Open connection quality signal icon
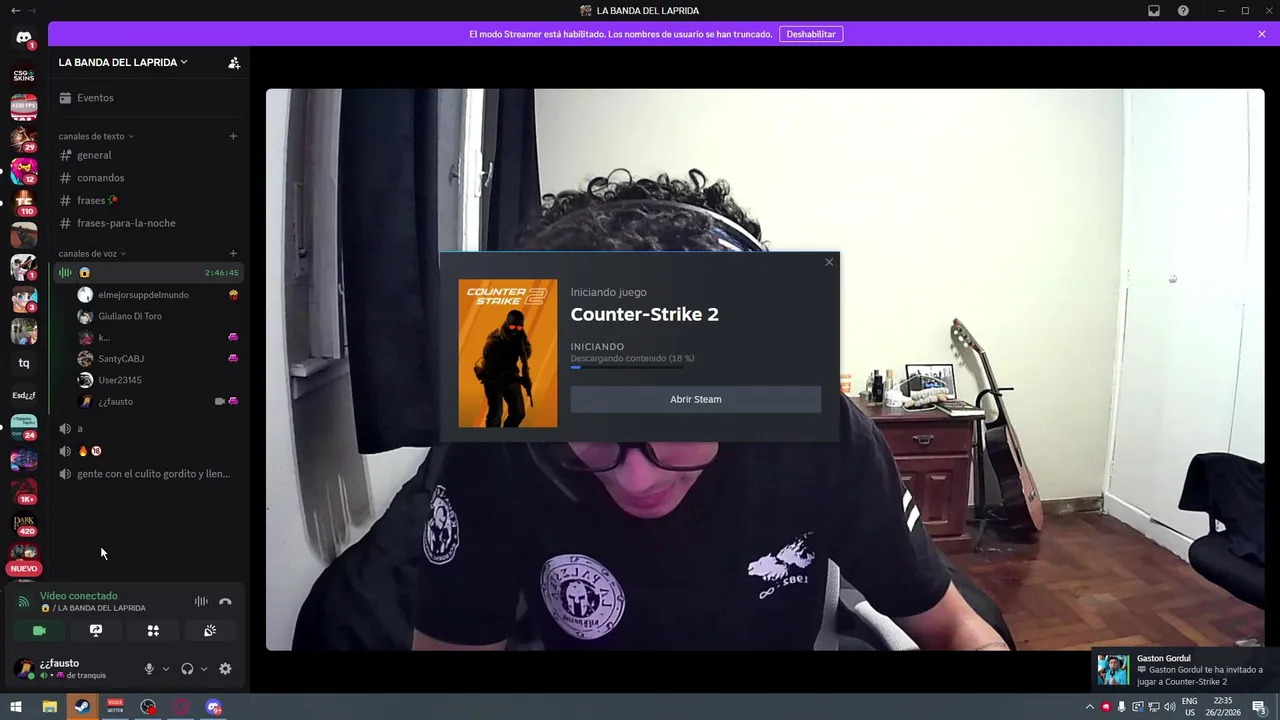Screen dimensions: 1280x720 24,602
